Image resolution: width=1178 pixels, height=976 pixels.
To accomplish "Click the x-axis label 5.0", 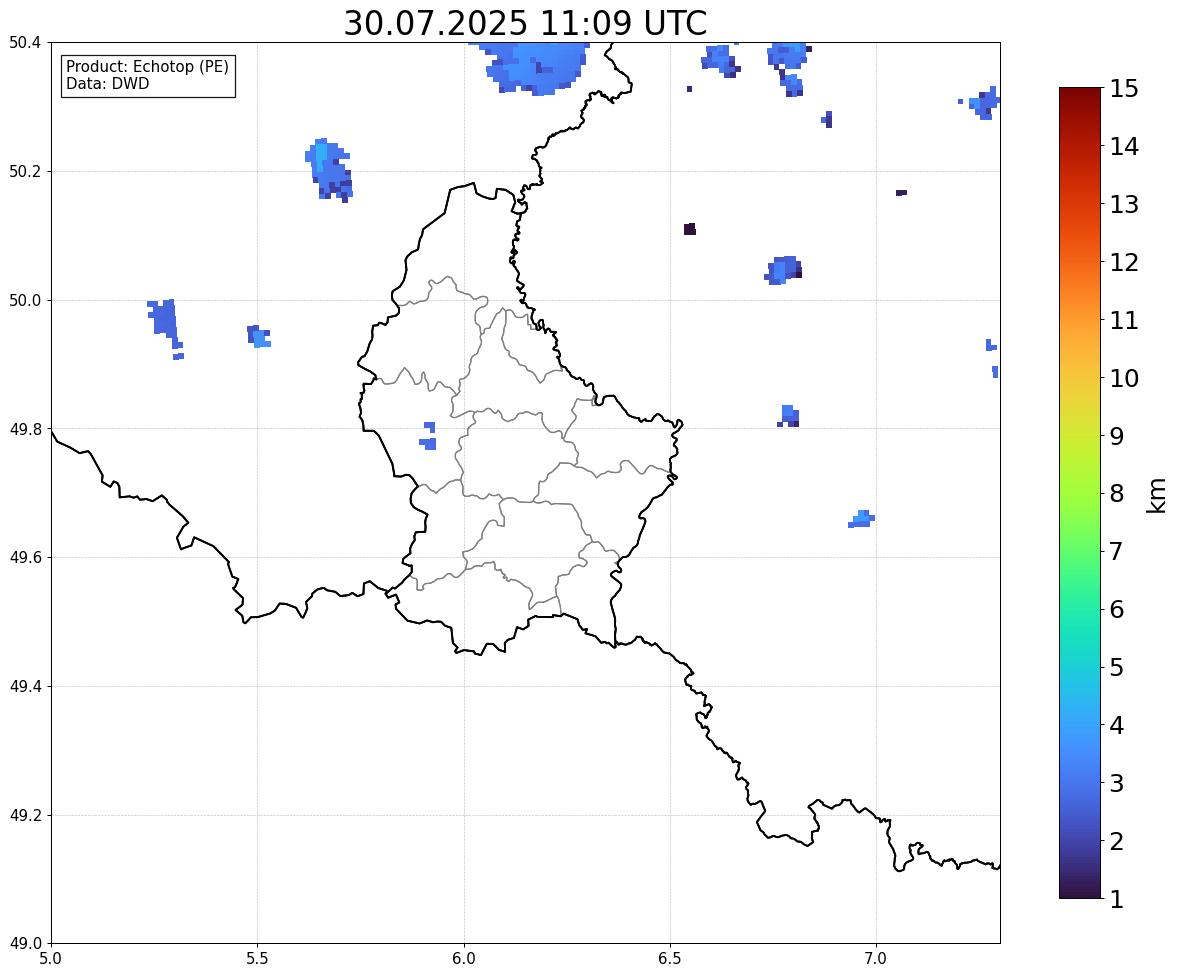I will 50,959.
